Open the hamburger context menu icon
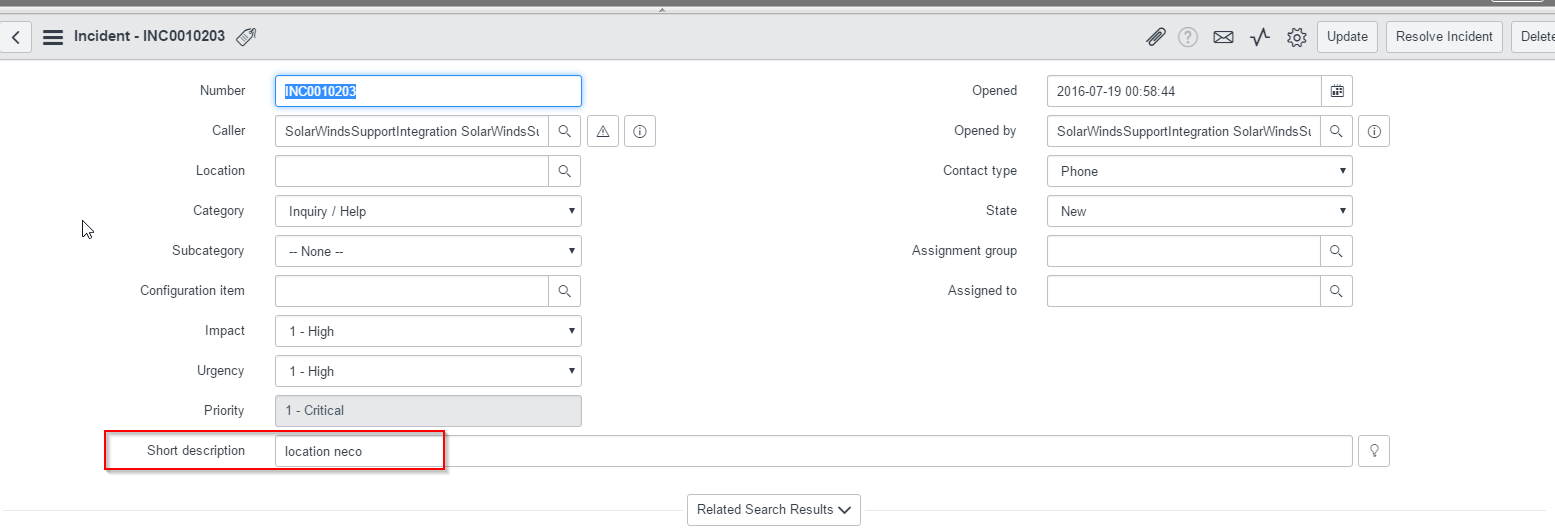Image resolution: width=1555 pixels, height=531 pixels. pos(53,37)
